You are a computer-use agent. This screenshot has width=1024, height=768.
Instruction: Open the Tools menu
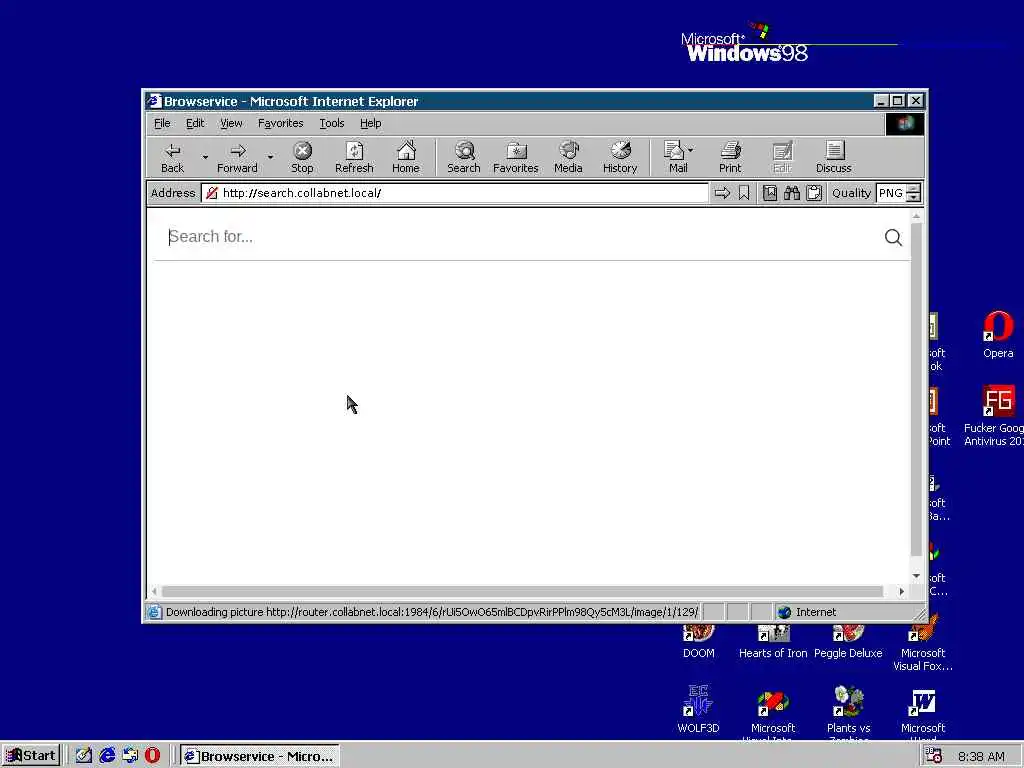(331, 123)
